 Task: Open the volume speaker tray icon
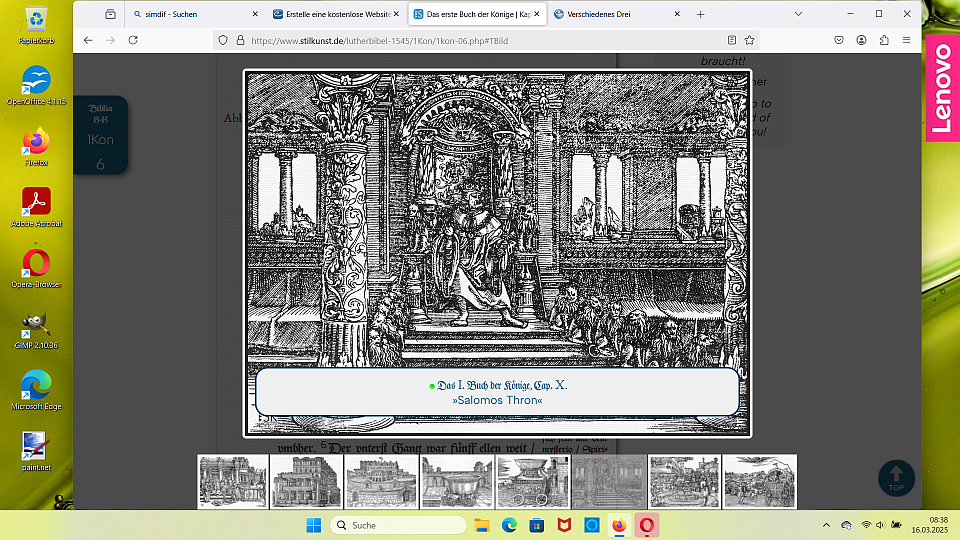880,525
